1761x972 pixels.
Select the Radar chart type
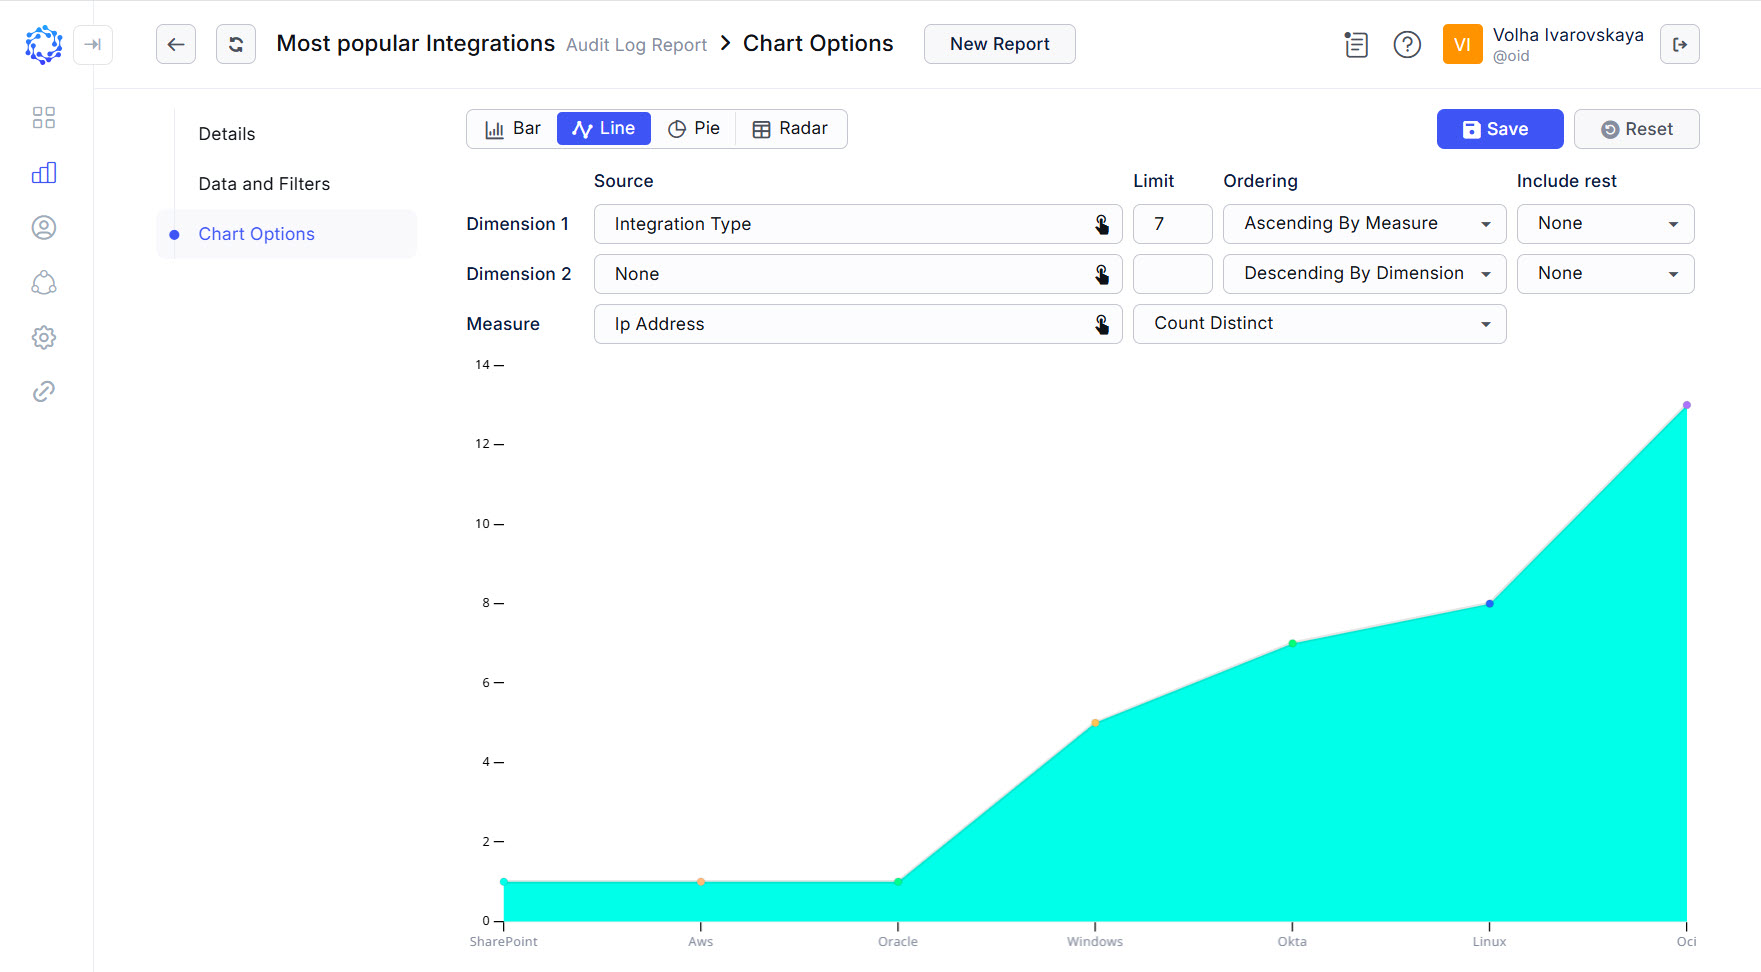coord(790,128)
